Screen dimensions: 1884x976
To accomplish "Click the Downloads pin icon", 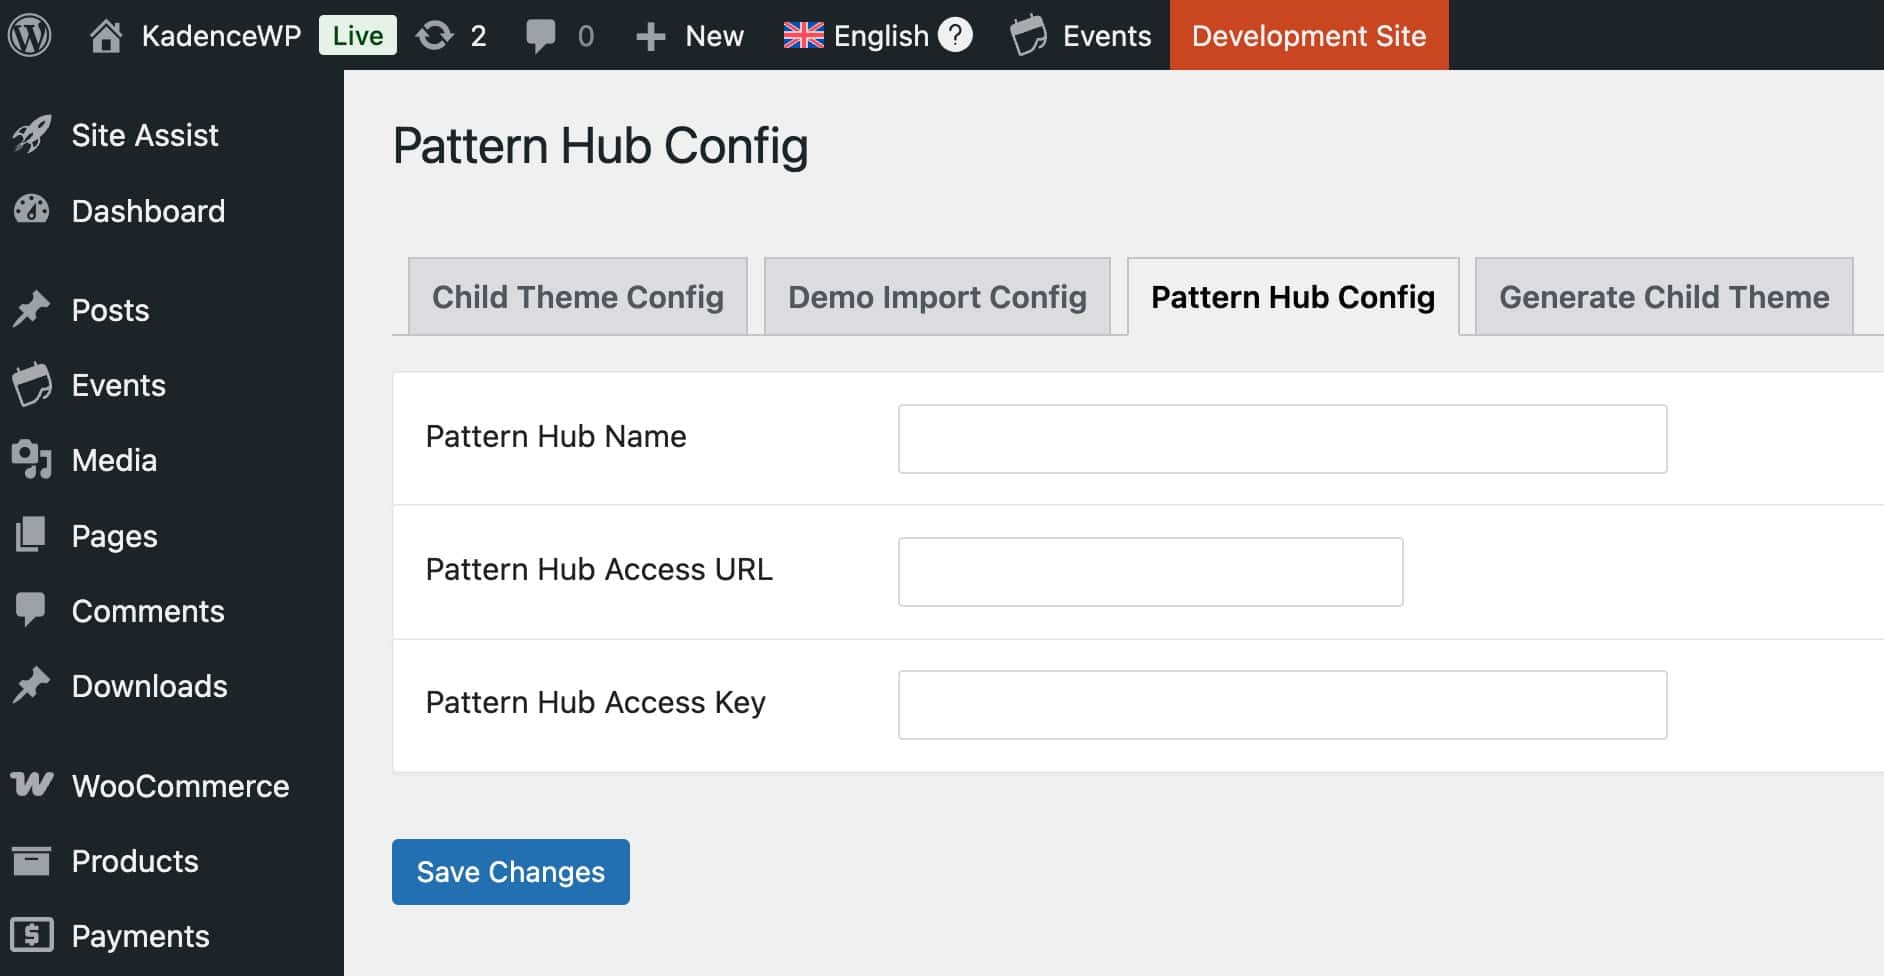I will 33,686.
